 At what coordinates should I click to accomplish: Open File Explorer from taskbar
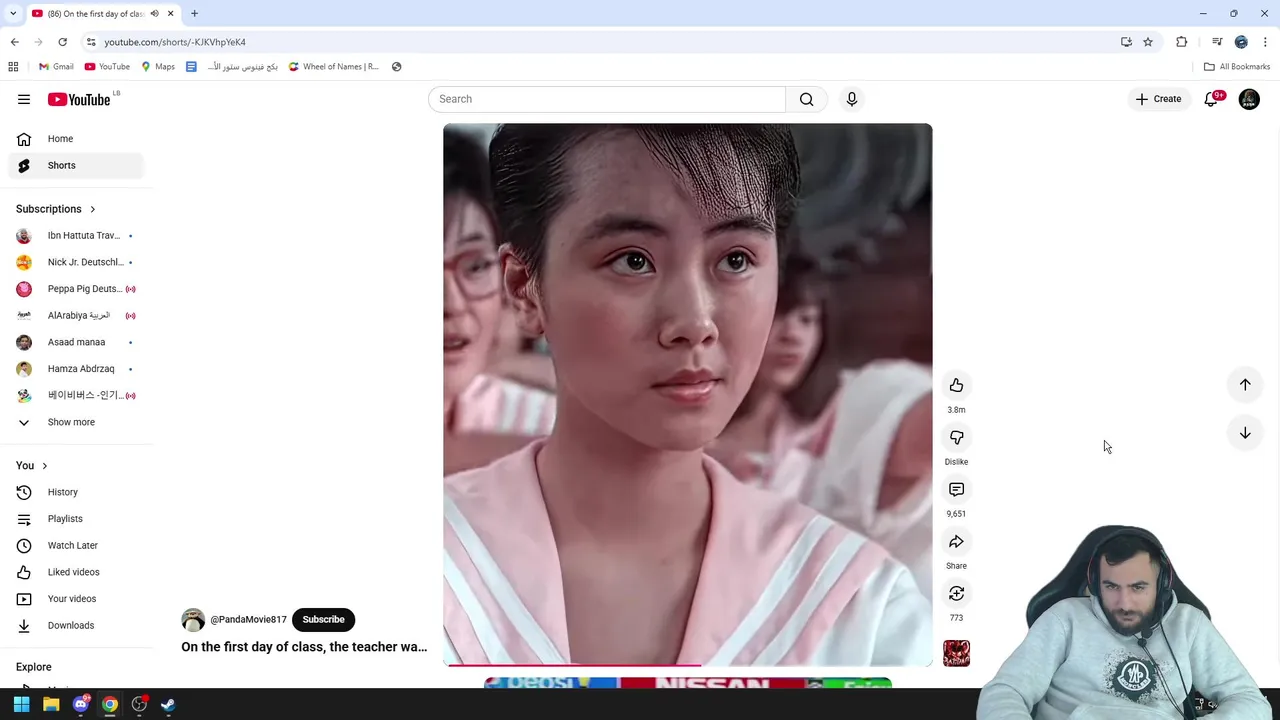tap(51, 704)
